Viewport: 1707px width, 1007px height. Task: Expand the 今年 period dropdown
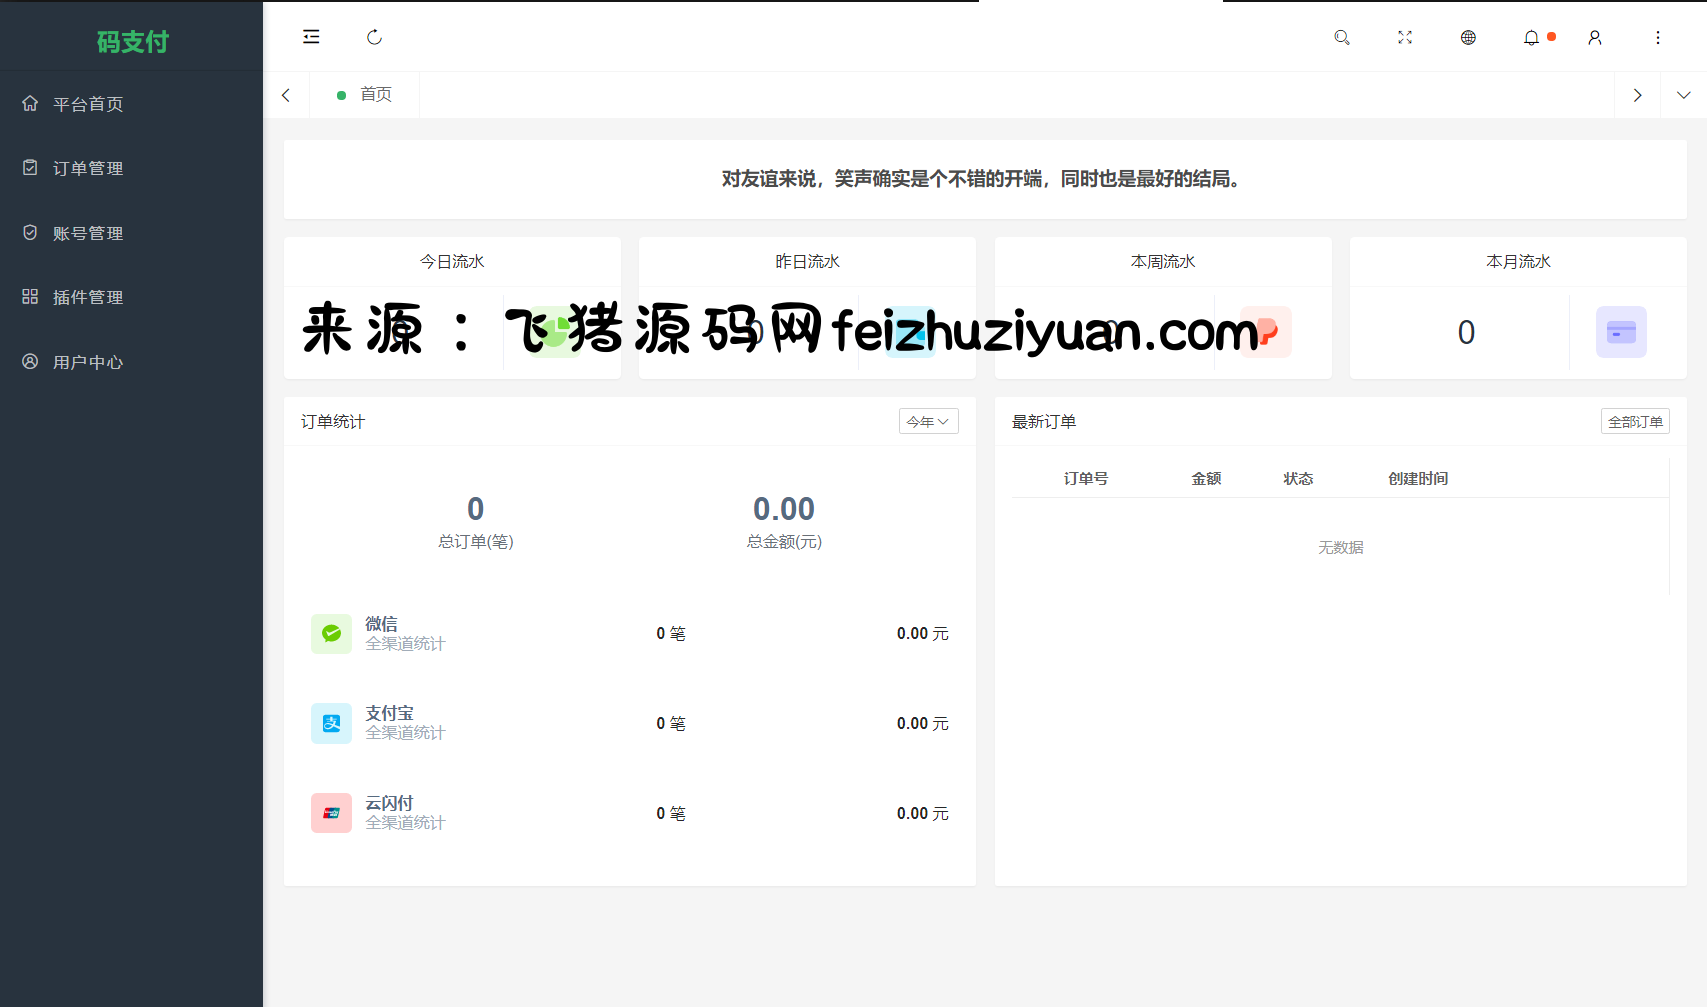928,422
